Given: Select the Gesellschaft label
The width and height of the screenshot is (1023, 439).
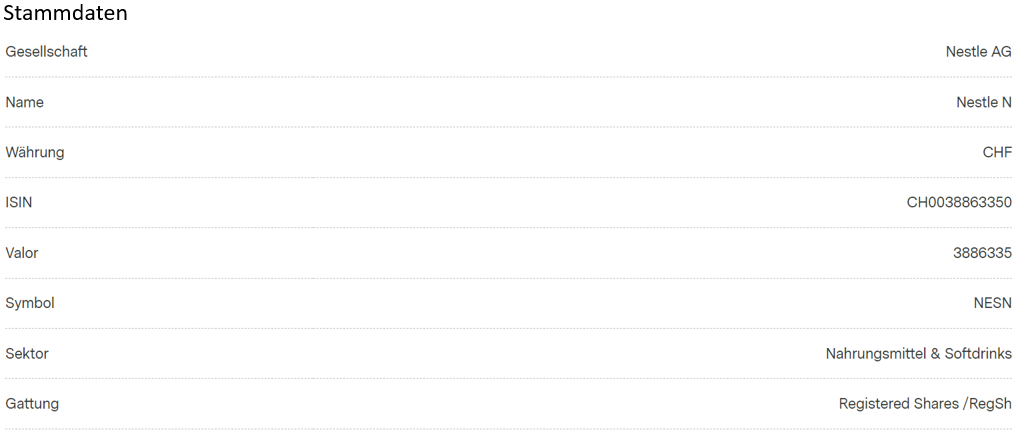Looking at the screenshot, I should [x=46, y=52].
